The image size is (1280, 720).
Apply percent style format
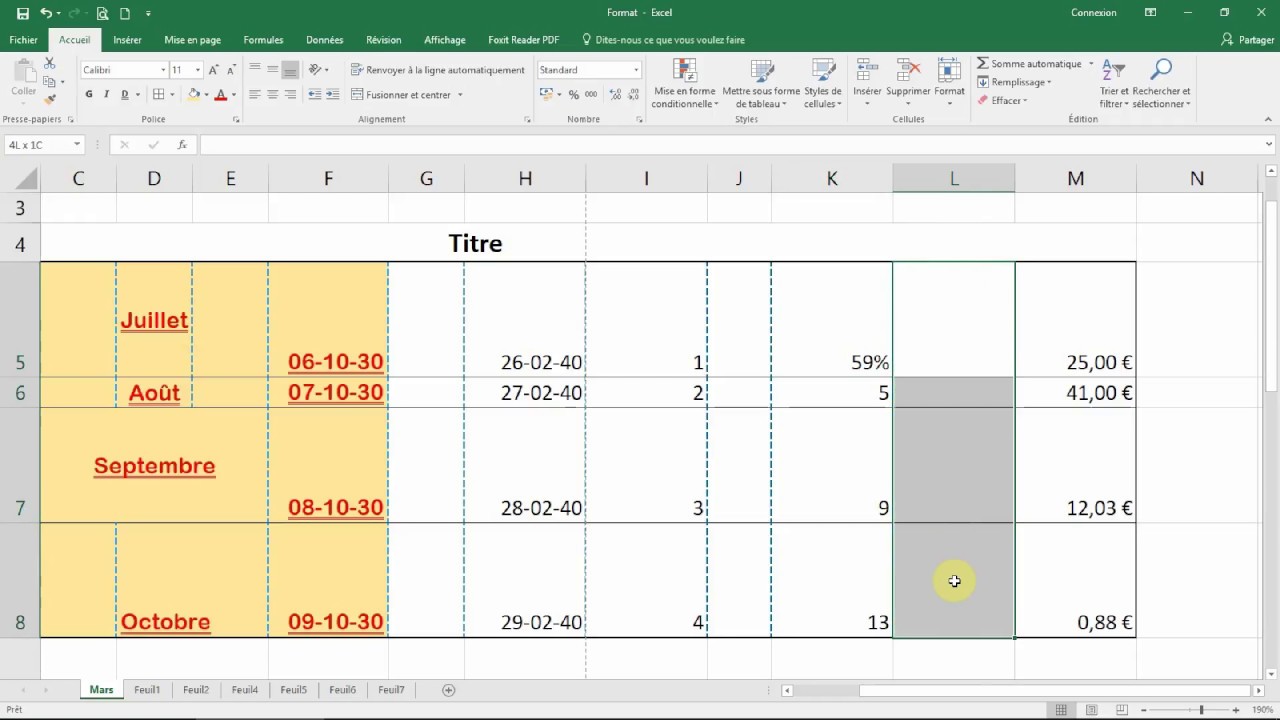(x=574, y=95)
